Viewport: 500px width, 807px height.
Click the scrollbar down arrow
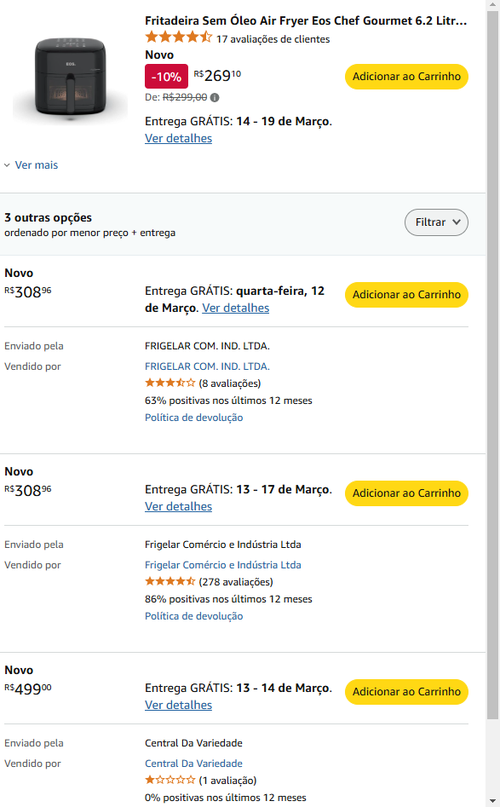(493, 802)
